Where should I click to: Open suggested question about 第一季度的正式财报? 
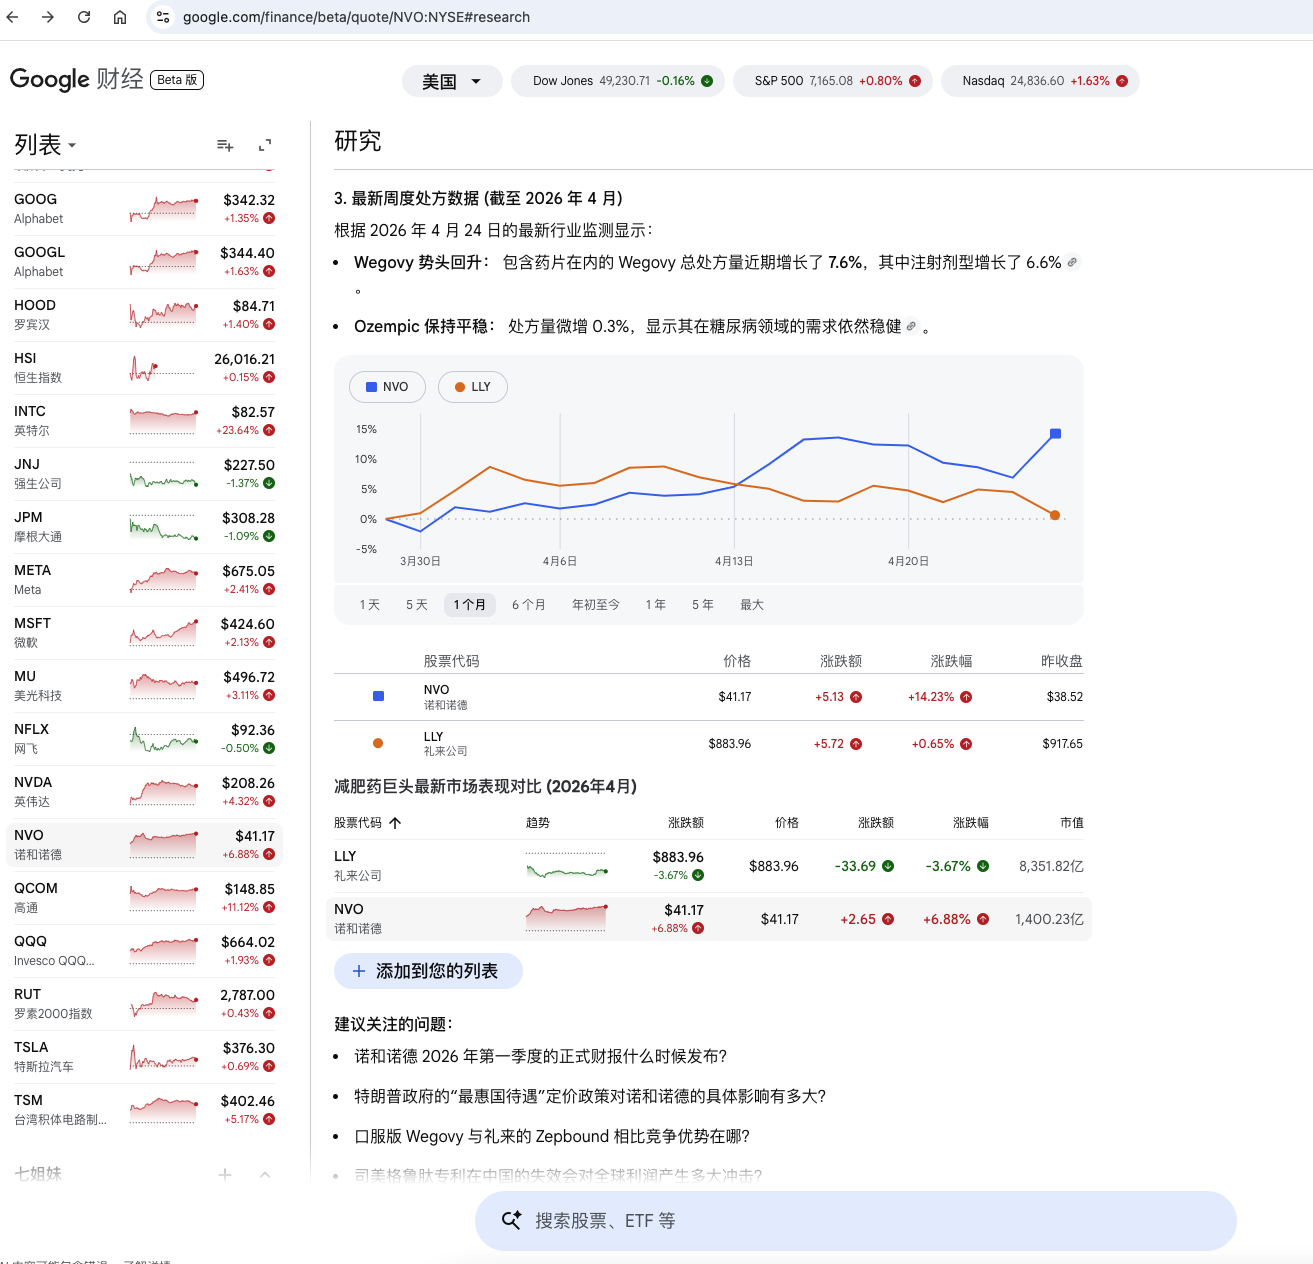click(541, 1056)
